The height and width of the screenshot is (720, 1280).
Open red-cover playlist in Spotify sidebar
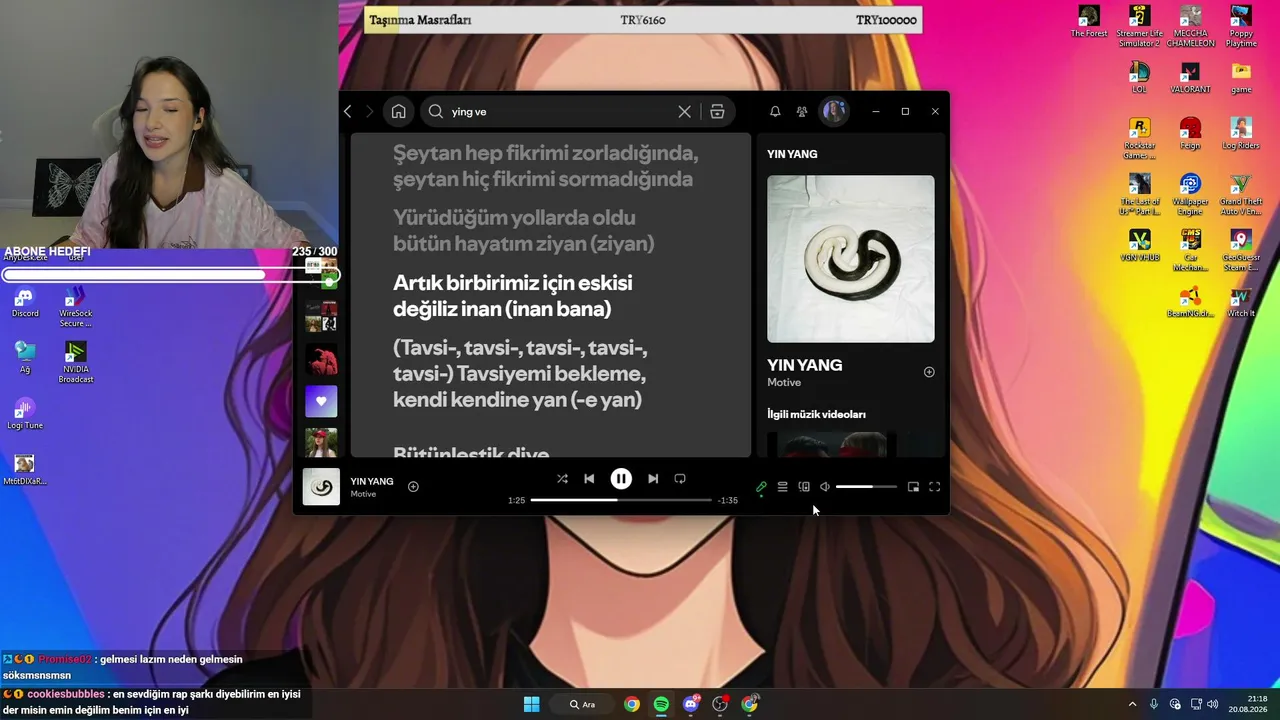[321, 359]
